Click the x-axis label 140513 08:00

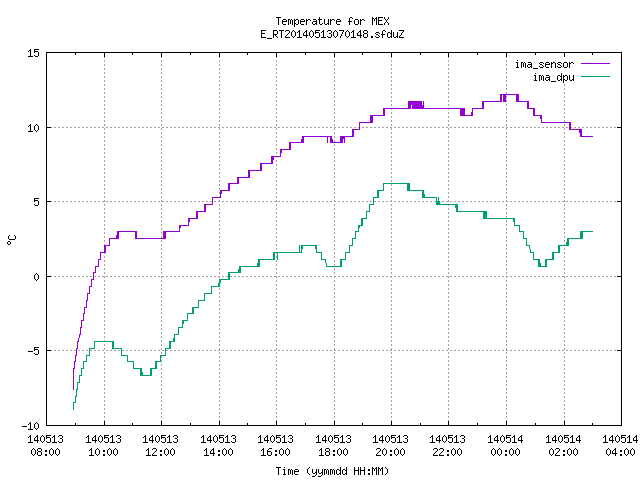coord(45,445)
